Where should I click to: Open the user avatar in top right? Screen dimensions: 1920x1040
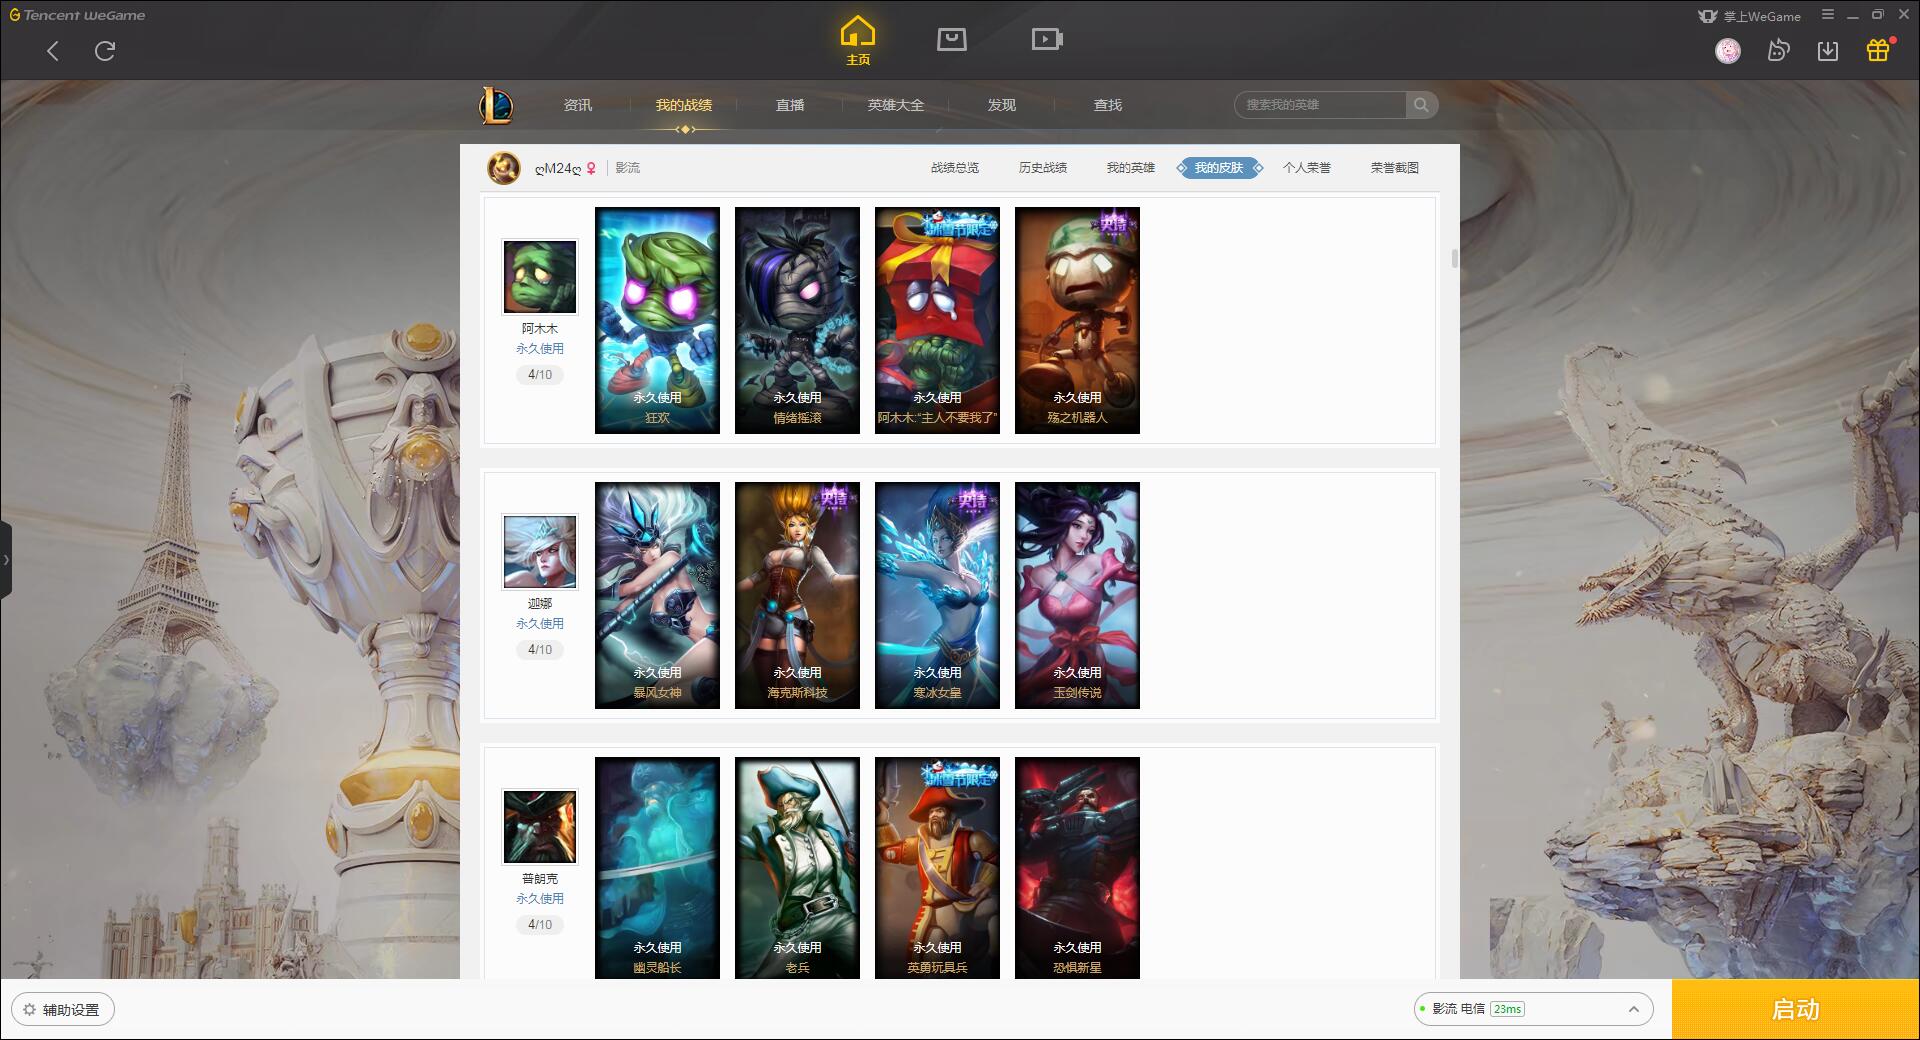click(1727, 50)
